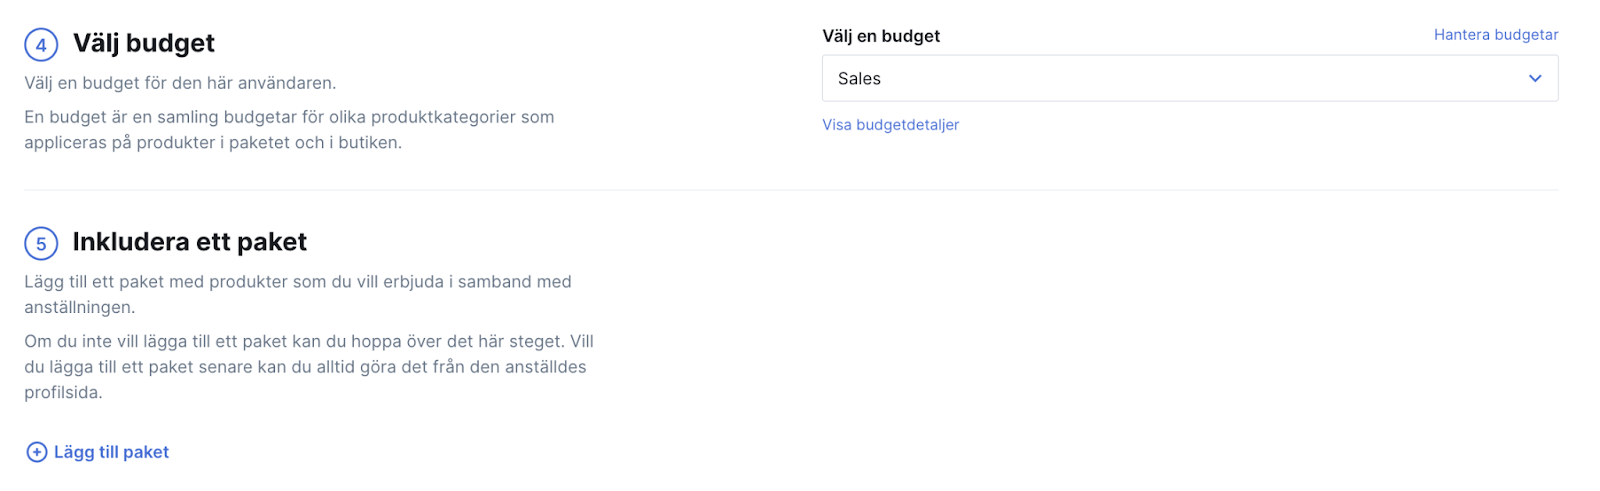Expand the chevron arrow in the Sales field
This screenshot has height=491, width=1600.
click(1535, 78)
